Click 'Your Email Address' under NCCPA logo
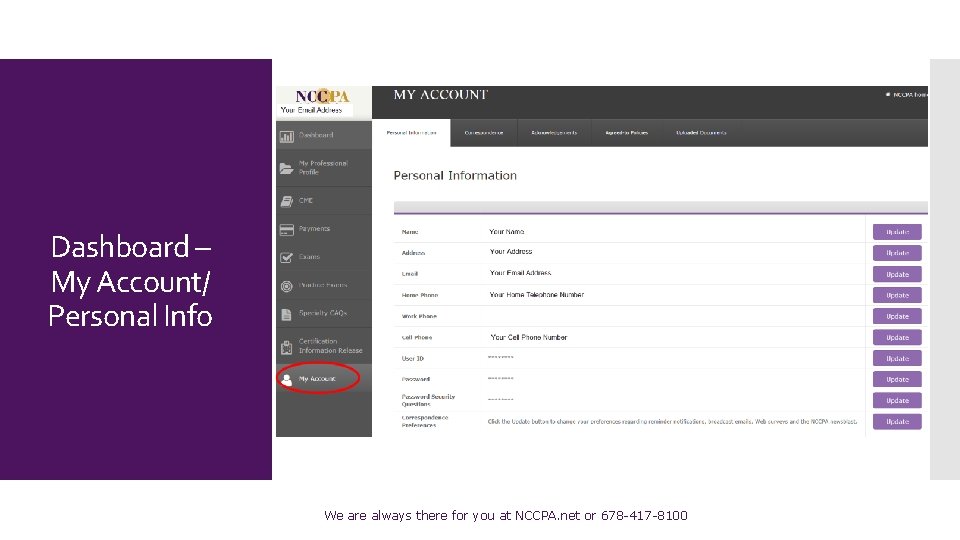 311,110
